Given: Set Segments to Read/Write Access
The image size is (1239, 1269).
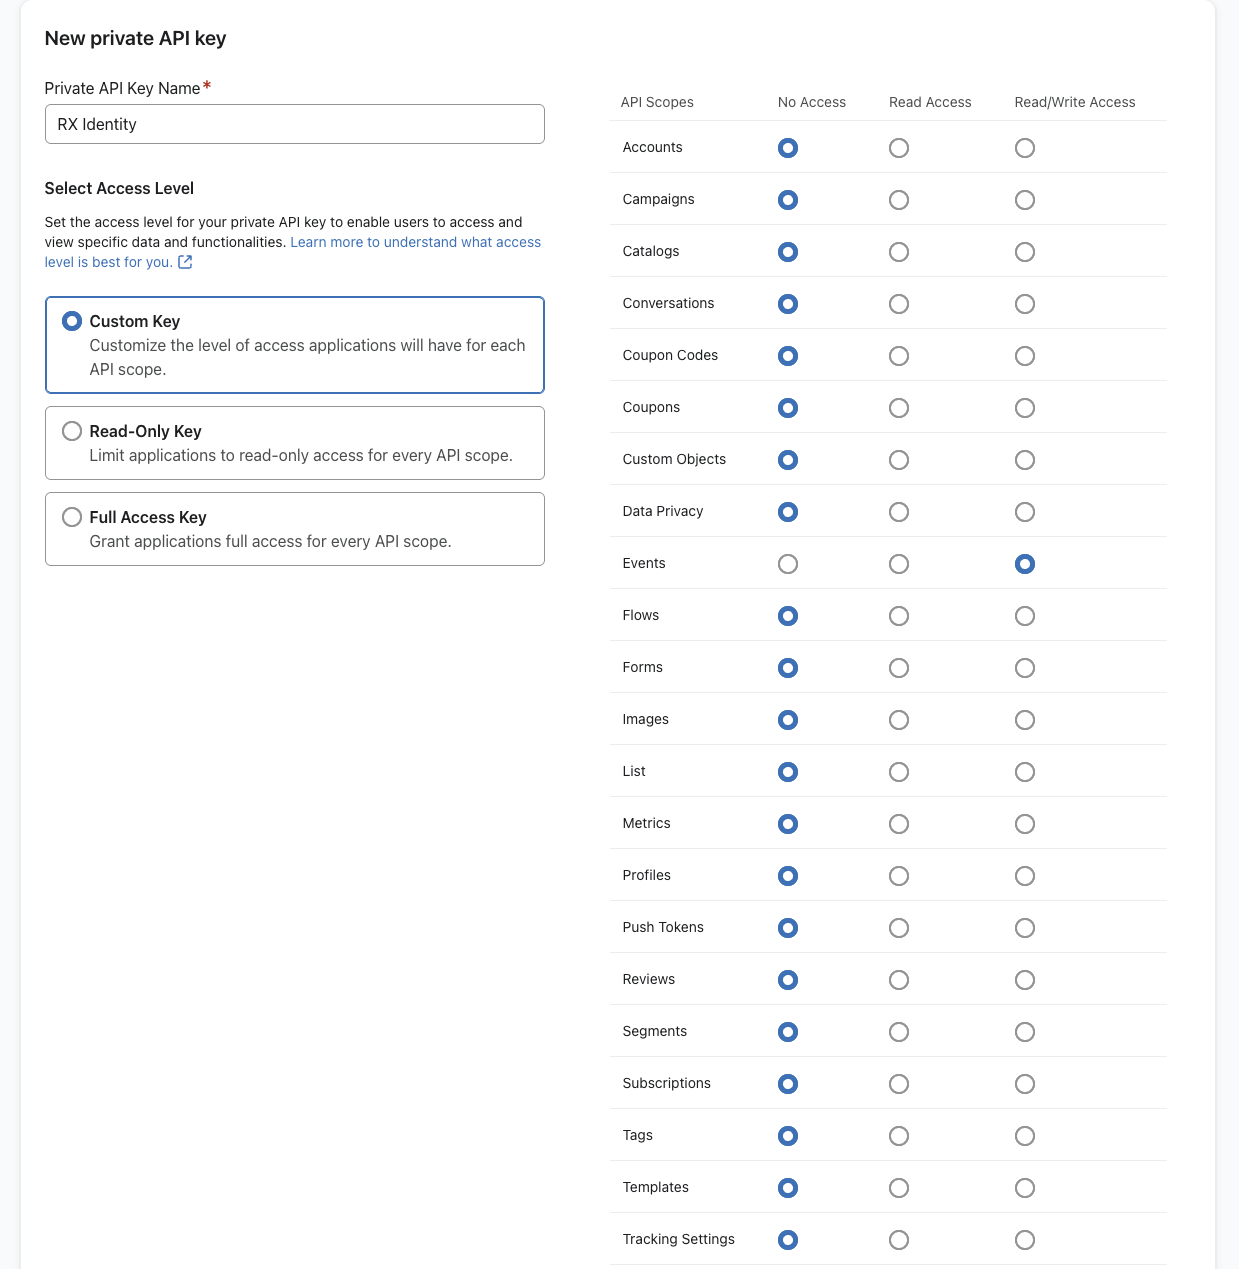Looking at the screenshot, I should click(x=1024, y=1032).
